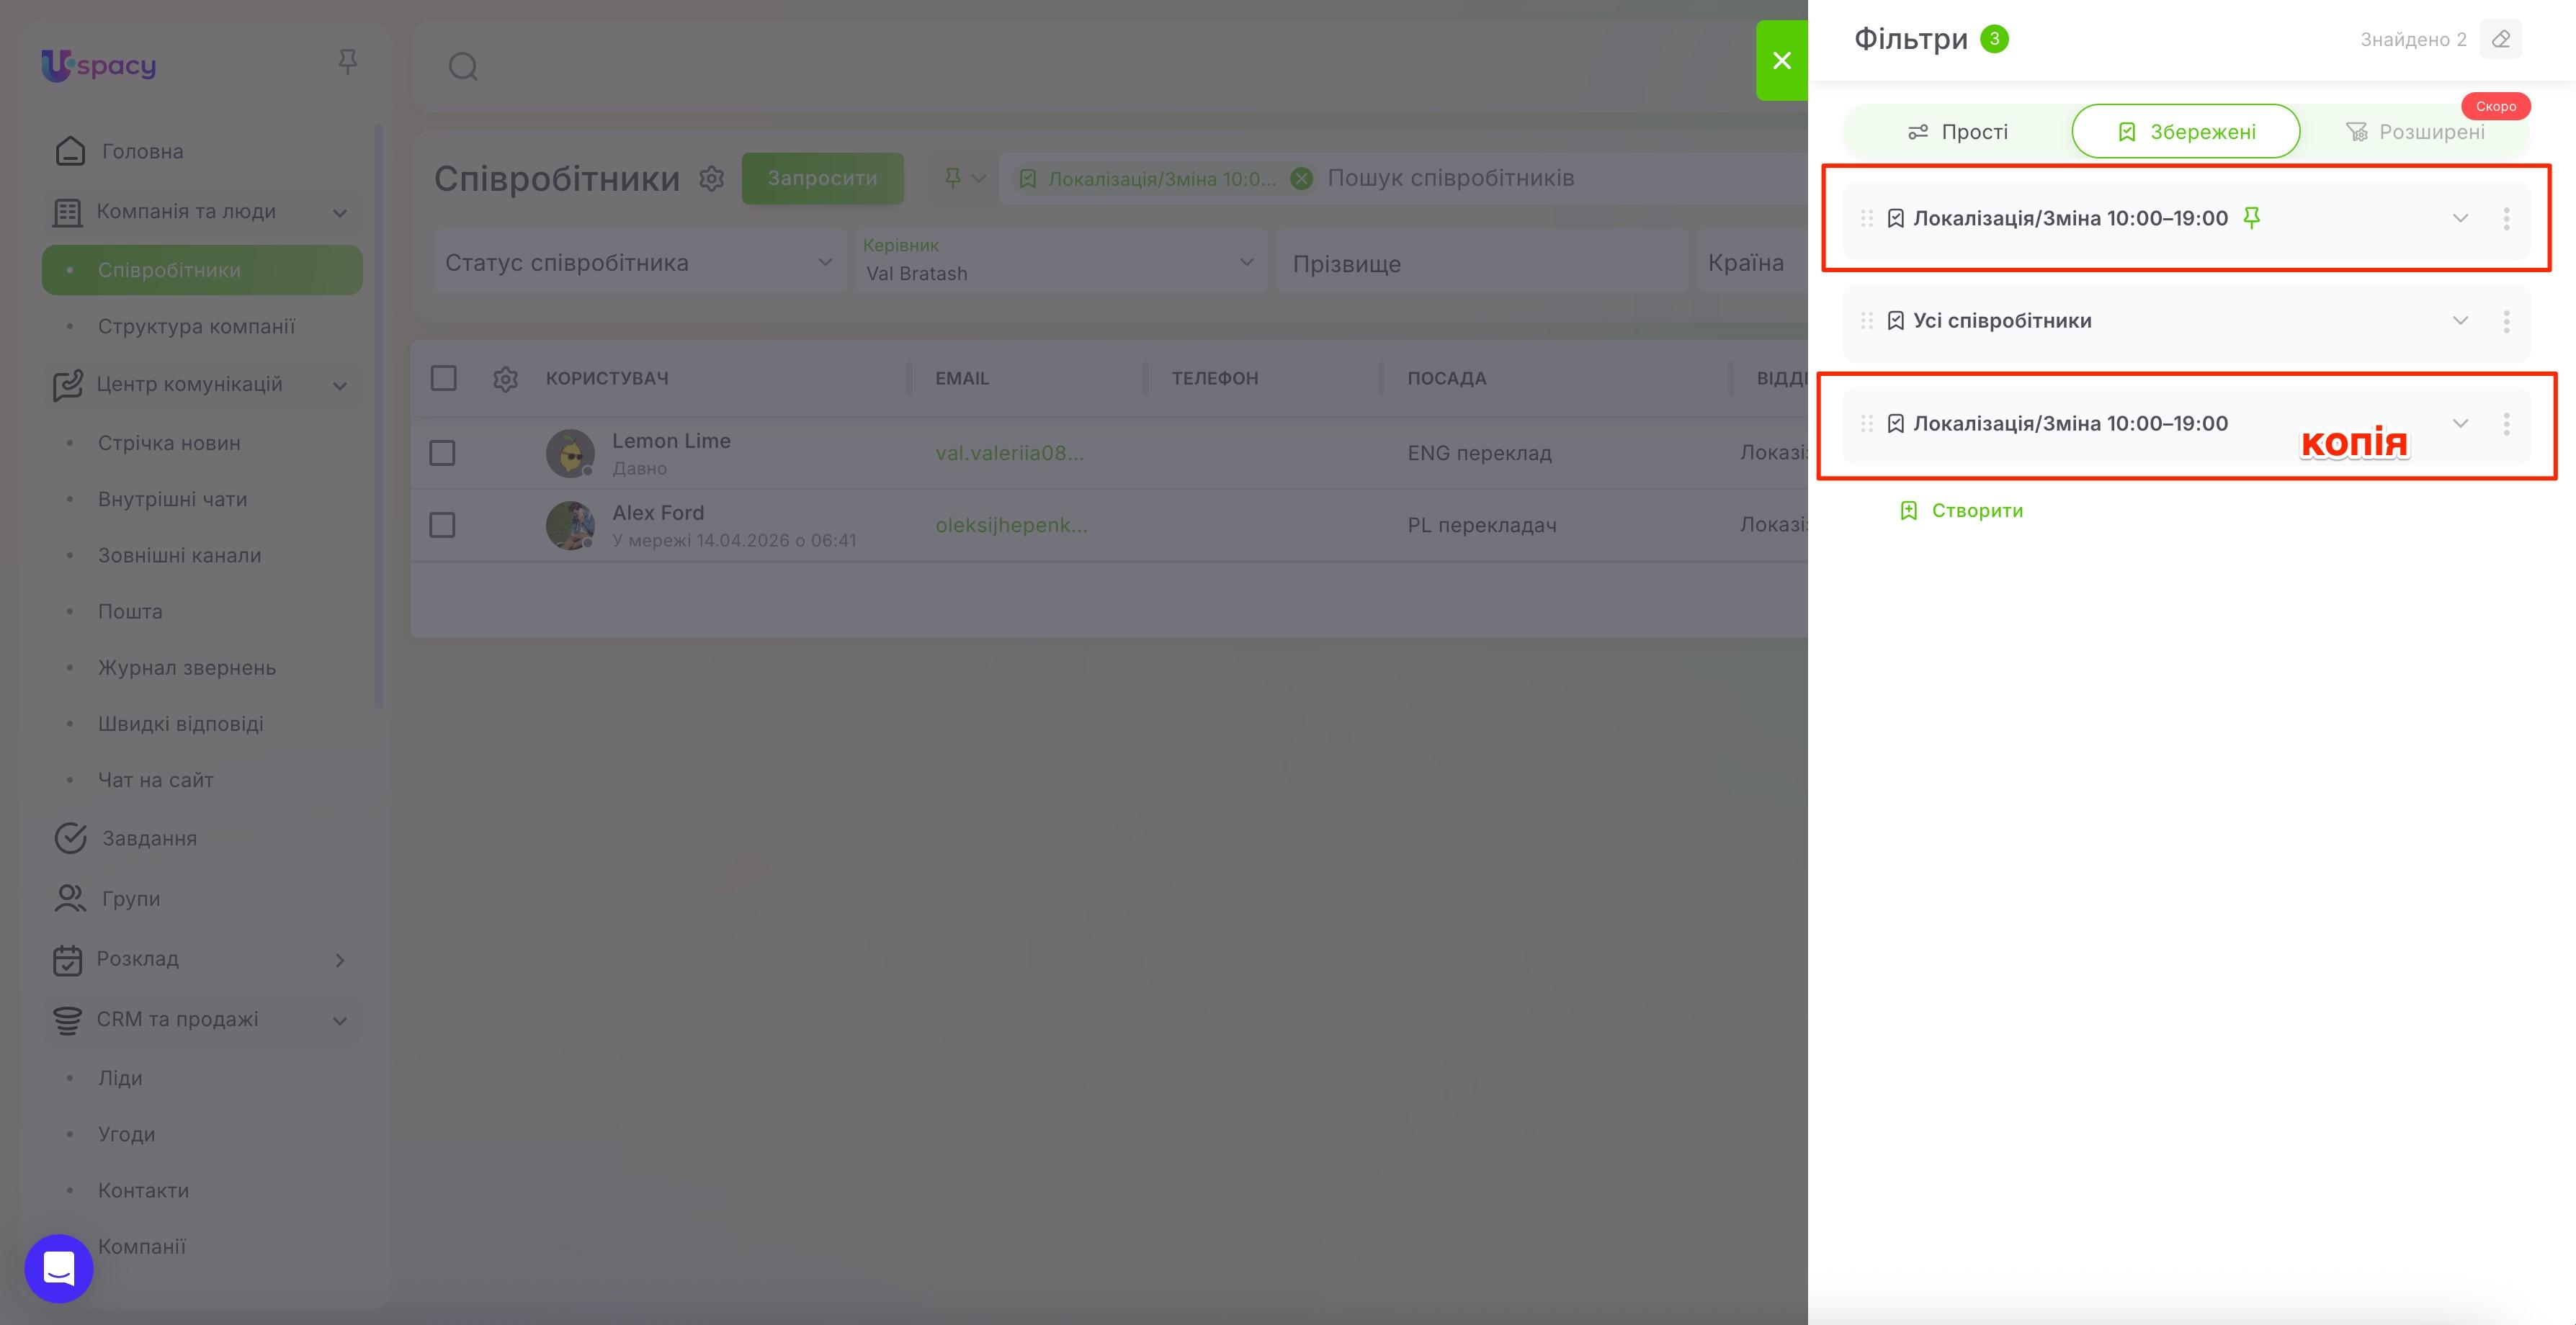
Task: Sort by ПОСАДА column header
Action: click(1447, 379)
